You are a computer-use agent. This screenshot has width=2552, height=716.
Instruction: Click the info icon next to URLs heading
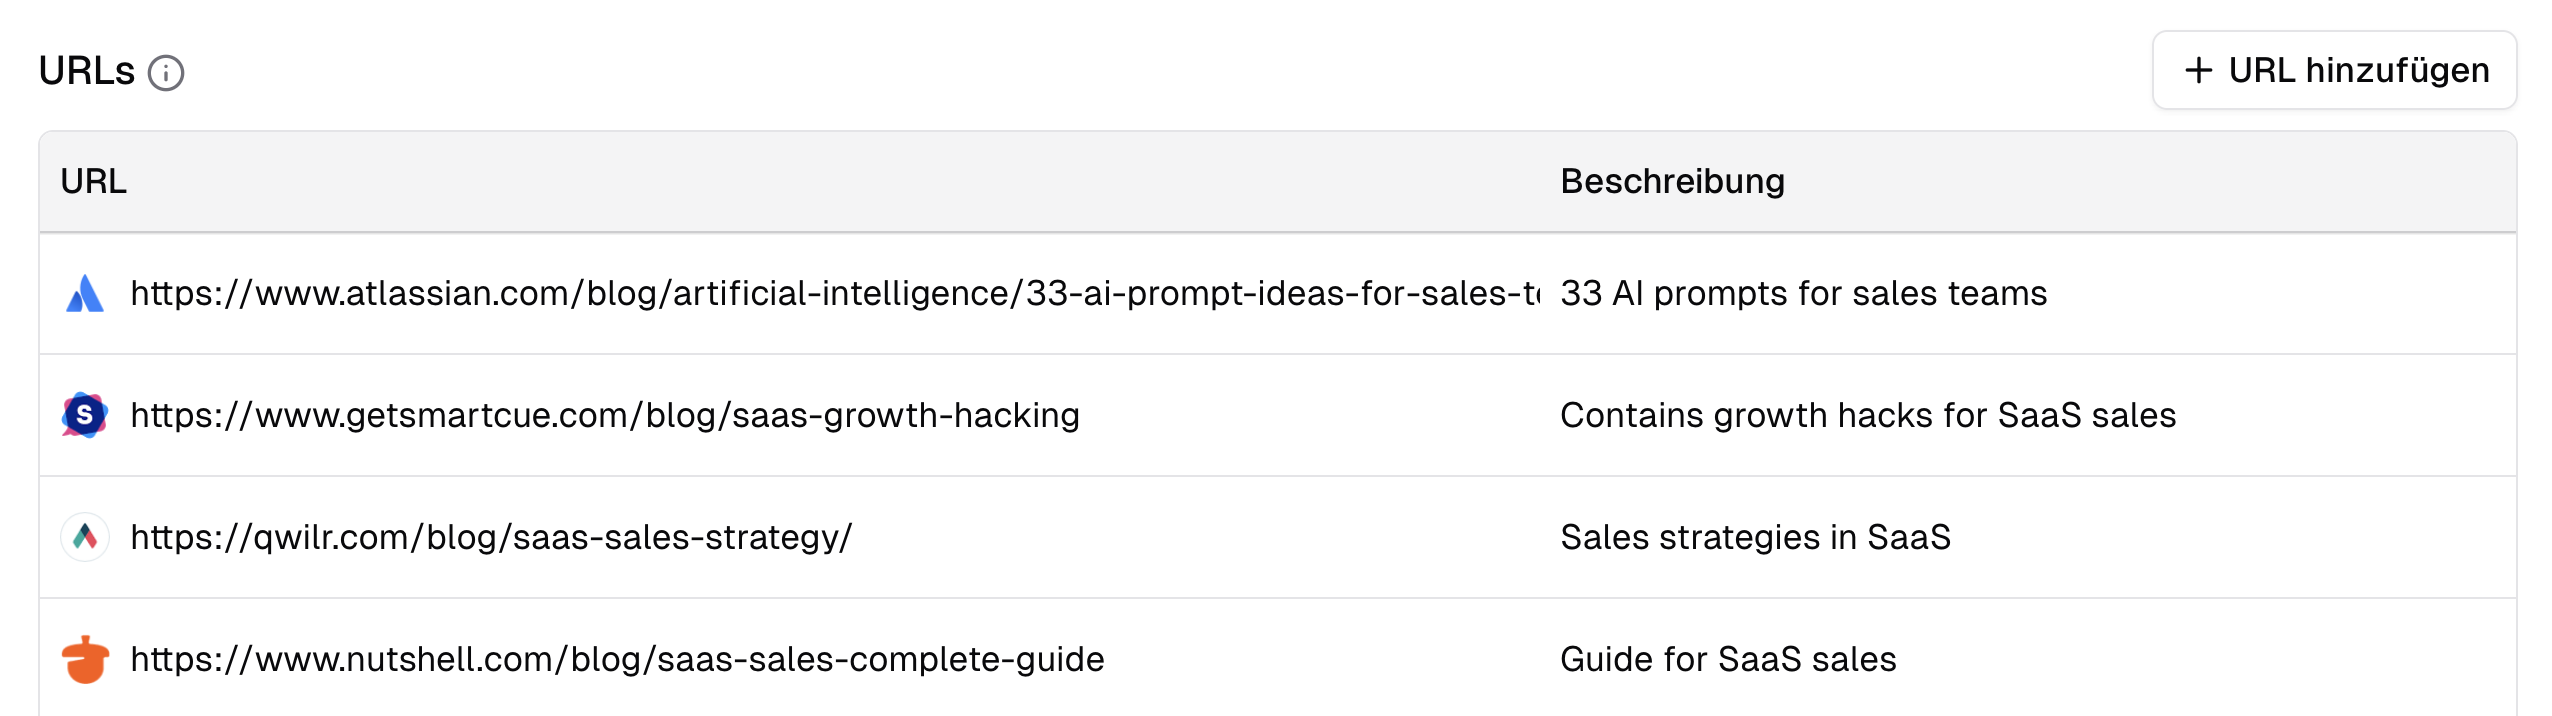tap(166, 73)
